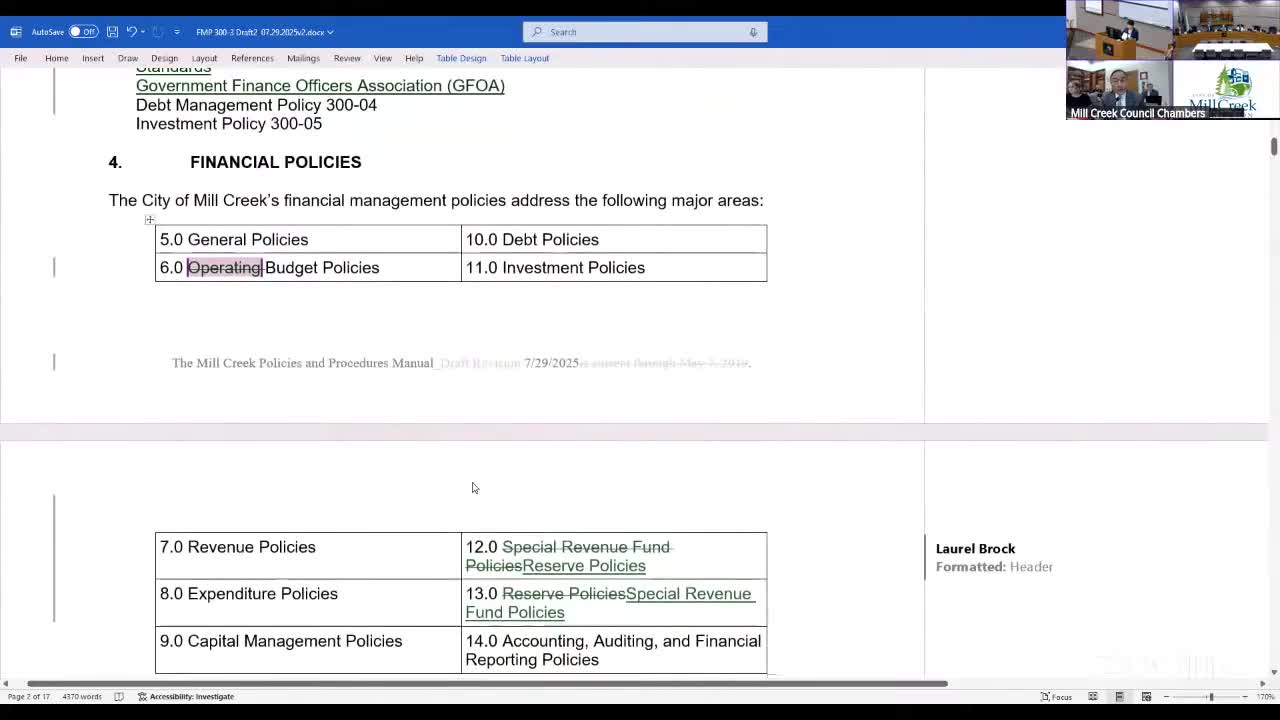Click the '11.0 Investment Policies' cell
This screenshot has height=720, width=1280.
(614, 268)
